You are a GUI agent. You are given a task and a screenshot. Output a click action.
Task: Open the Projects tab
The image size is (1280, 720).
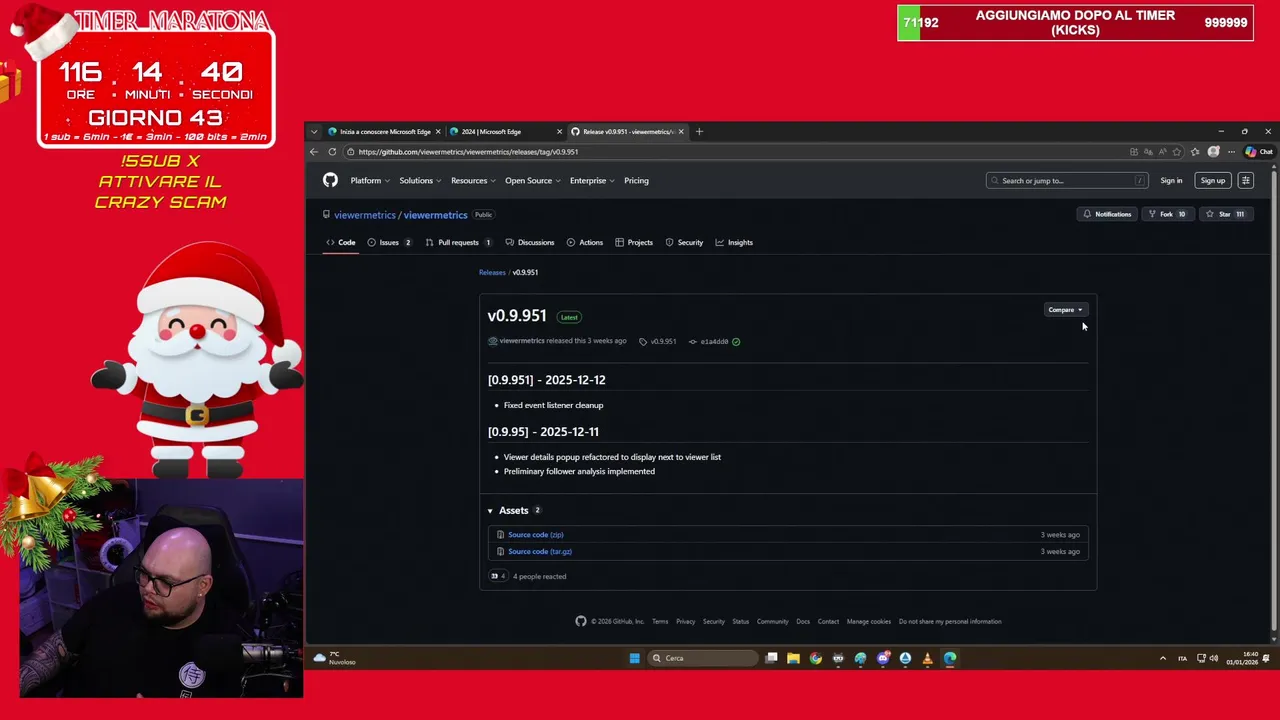click(x=634, y=242)
